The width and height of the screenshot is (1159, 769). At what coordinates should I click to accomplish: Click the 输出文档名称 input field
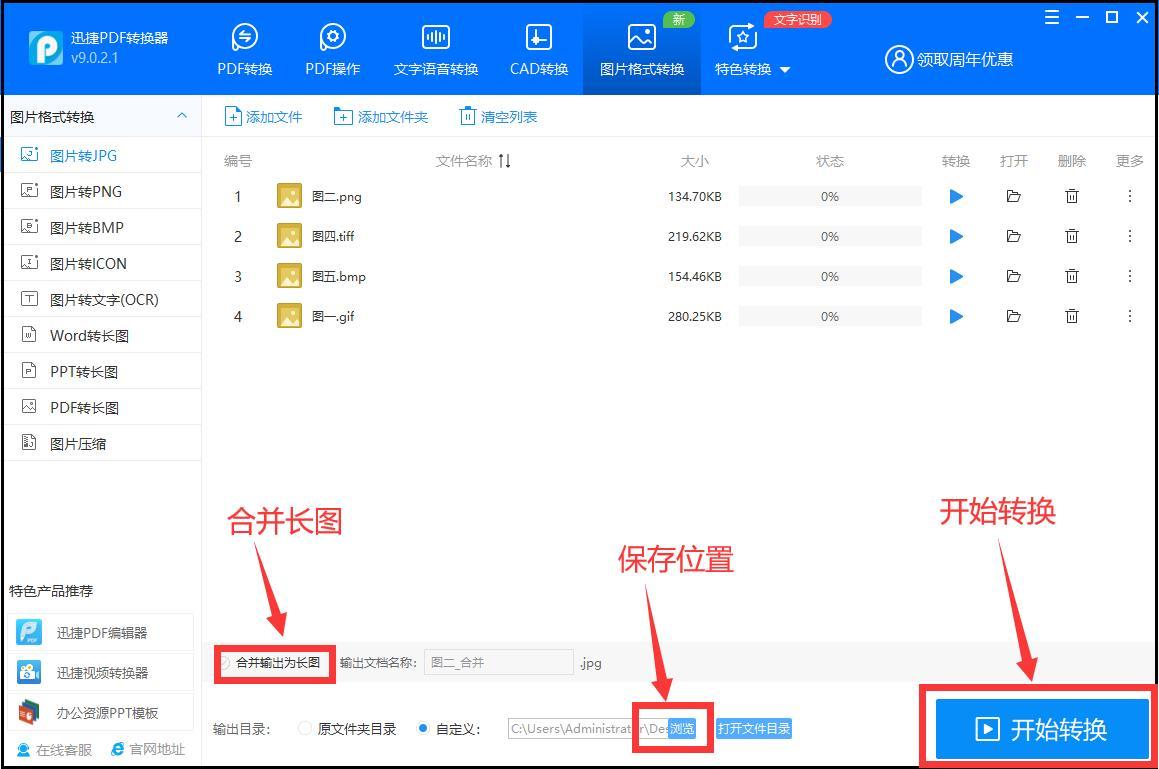pos(498,662)
